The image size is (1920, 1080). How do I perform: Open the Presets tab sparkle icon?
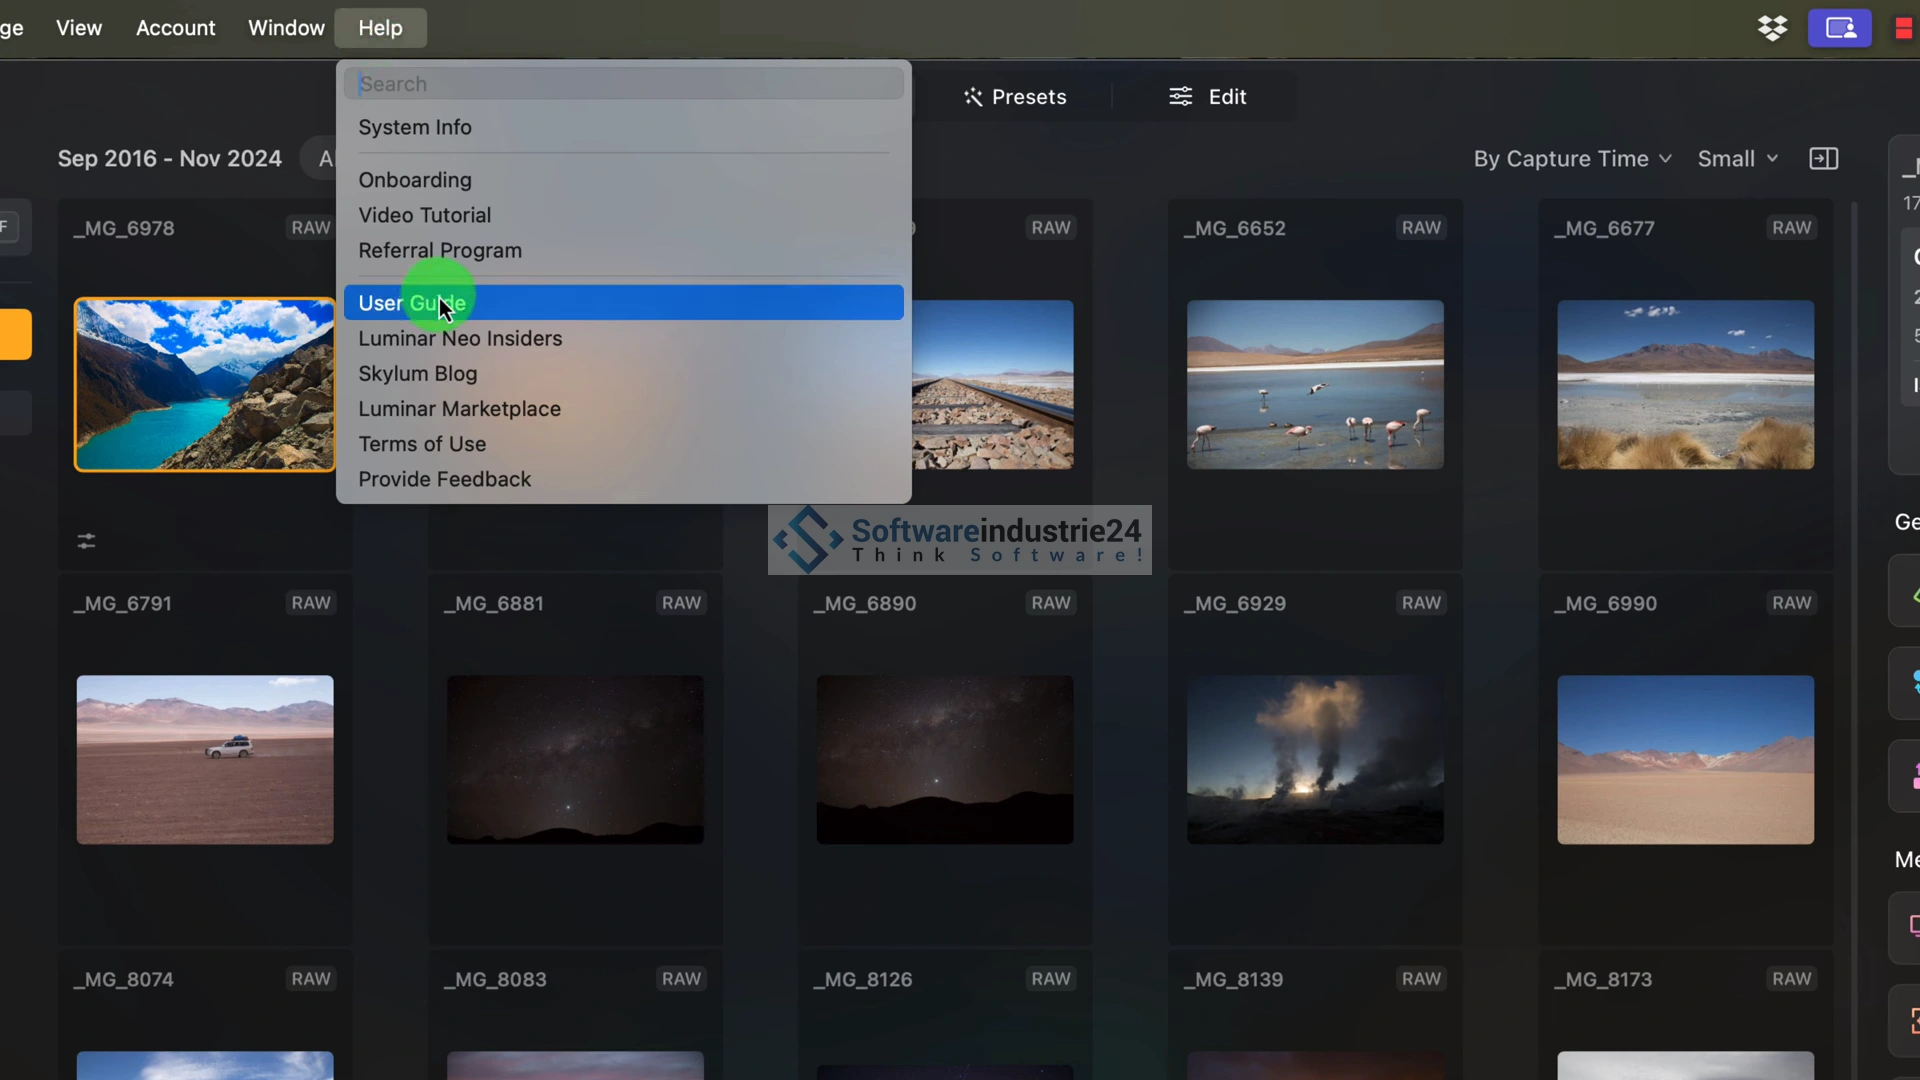coord(973,97)
